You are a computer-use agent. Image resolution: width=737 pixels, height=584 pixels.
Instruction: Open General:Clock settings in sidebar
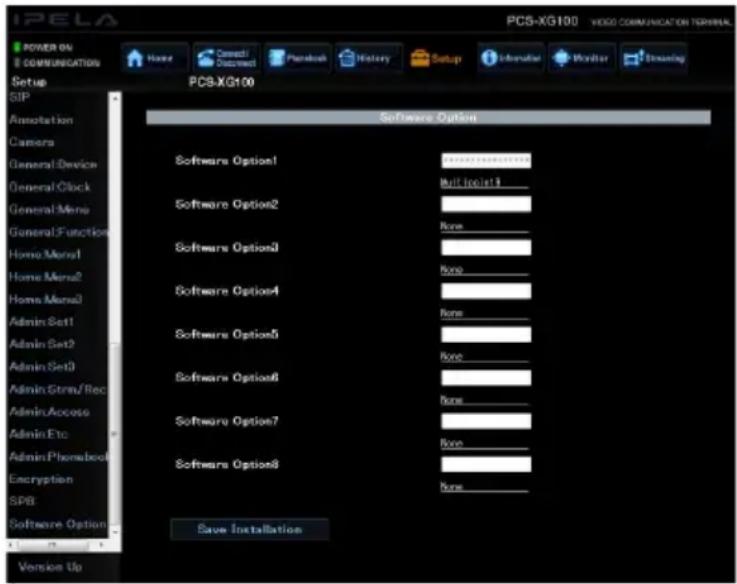click(49, 187)
